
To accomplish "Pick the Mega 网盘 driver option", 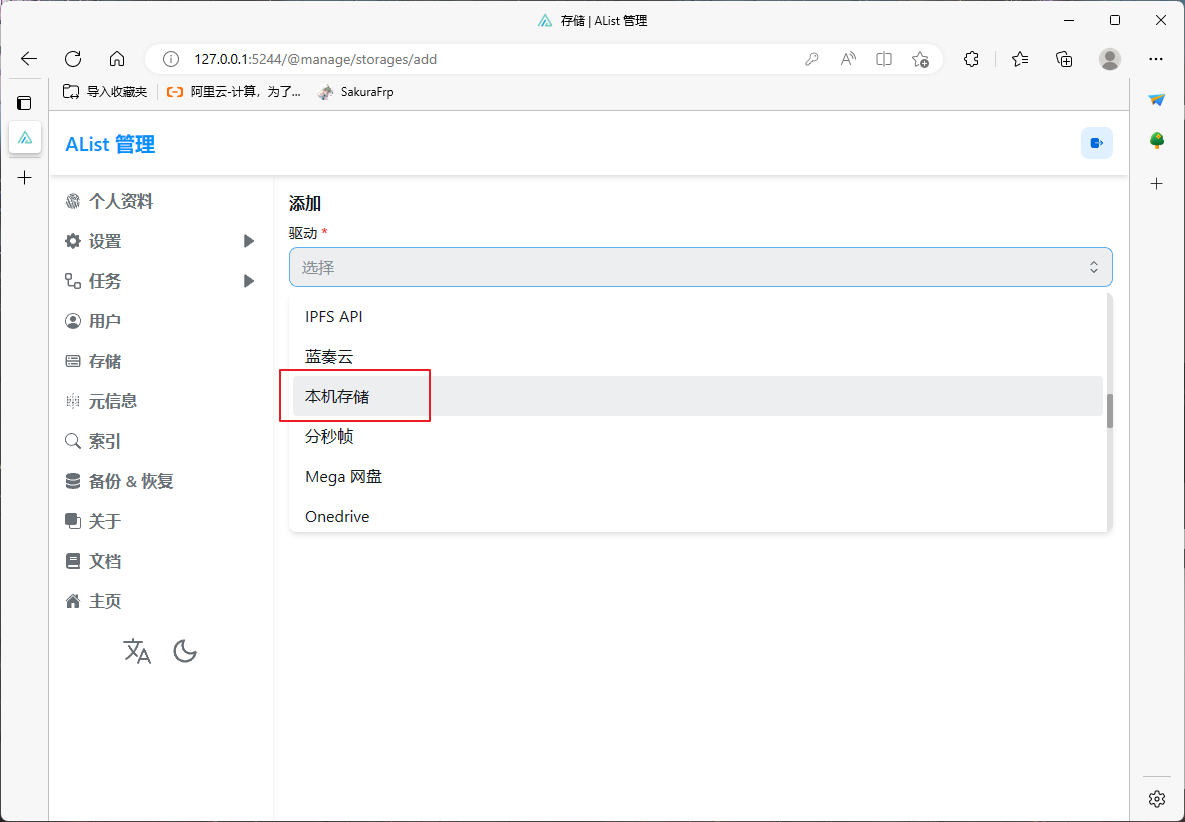I will [x=343, y=476].
